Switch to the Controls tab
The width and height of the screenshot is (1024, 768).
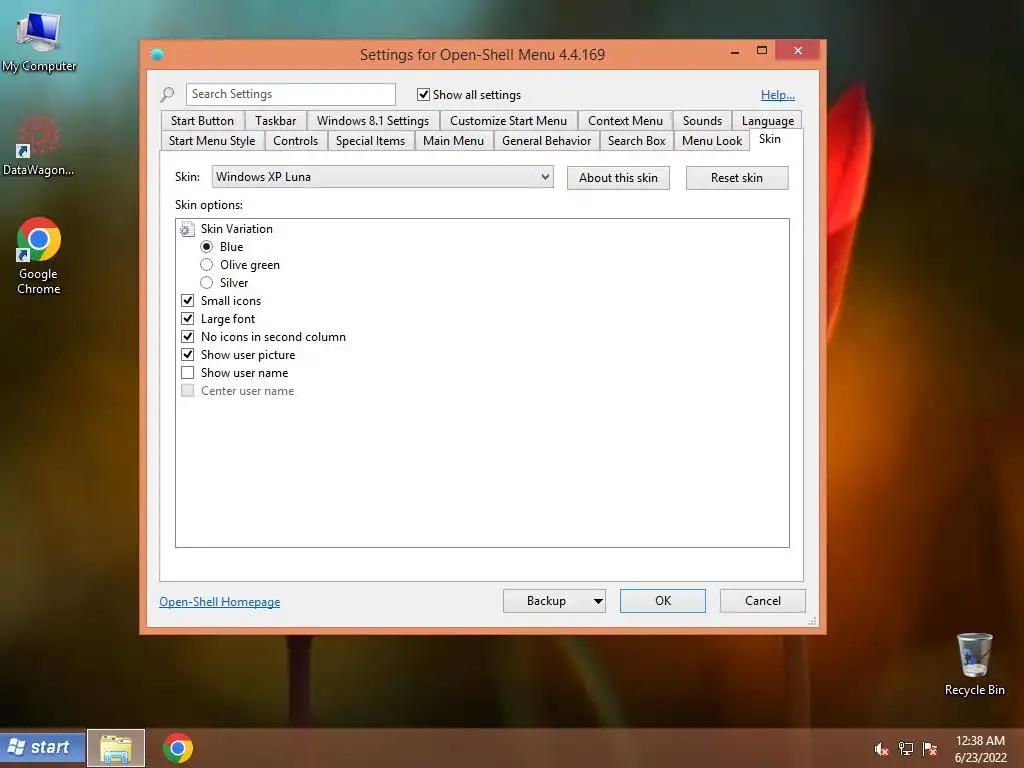pos(295,141)
